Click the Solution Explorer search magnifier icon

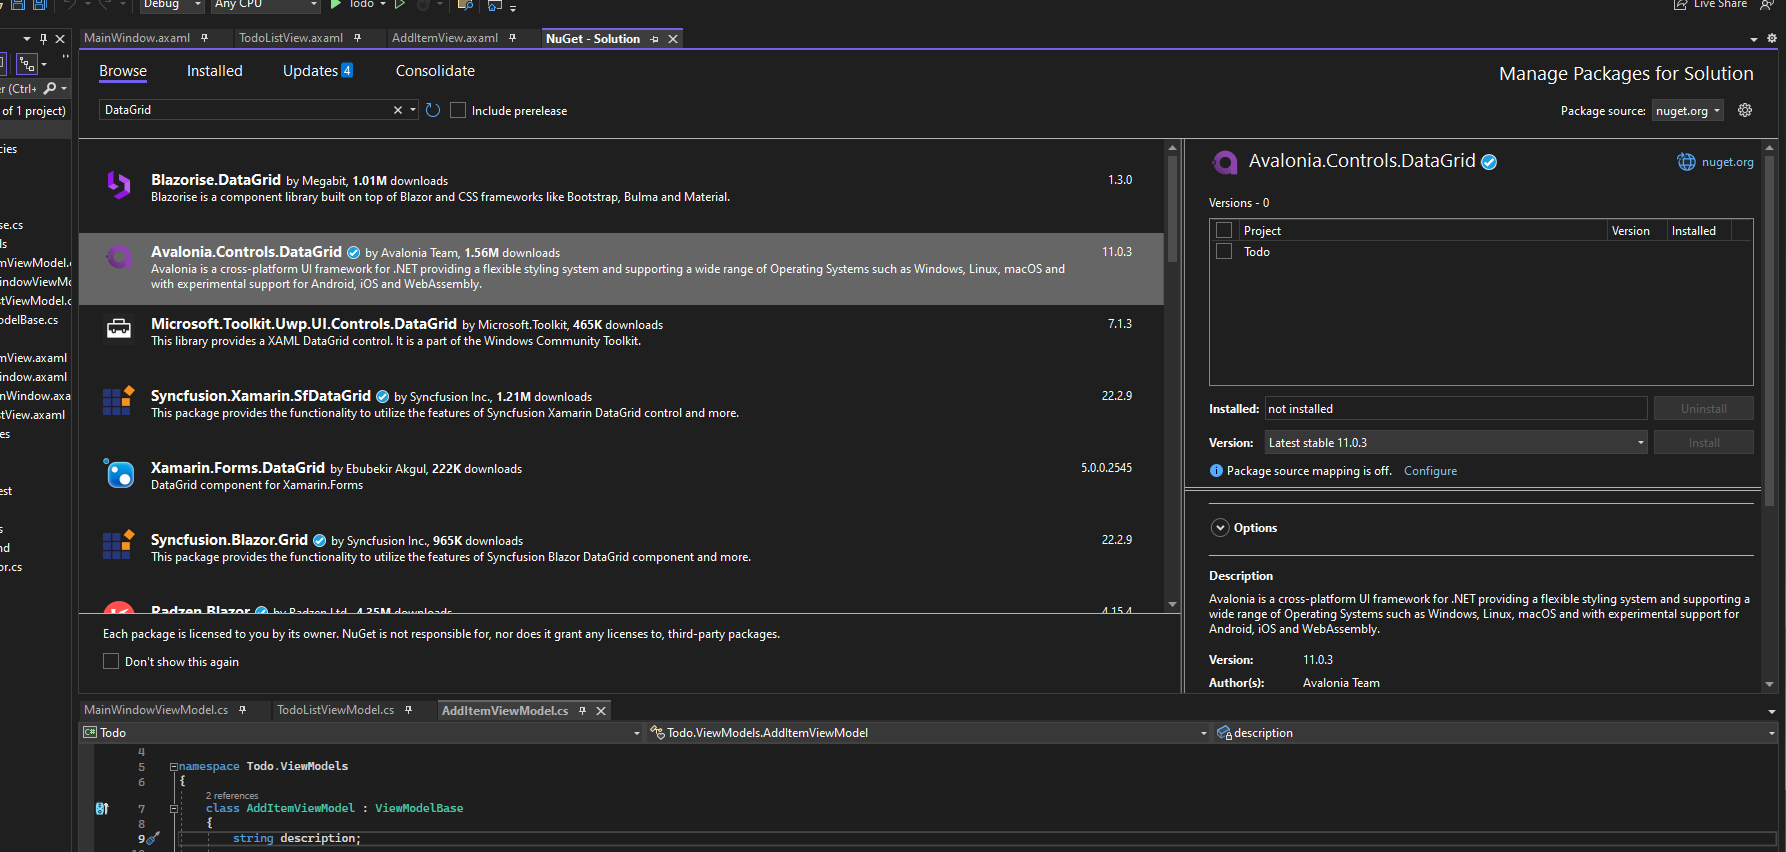click(x=49, y=88)
